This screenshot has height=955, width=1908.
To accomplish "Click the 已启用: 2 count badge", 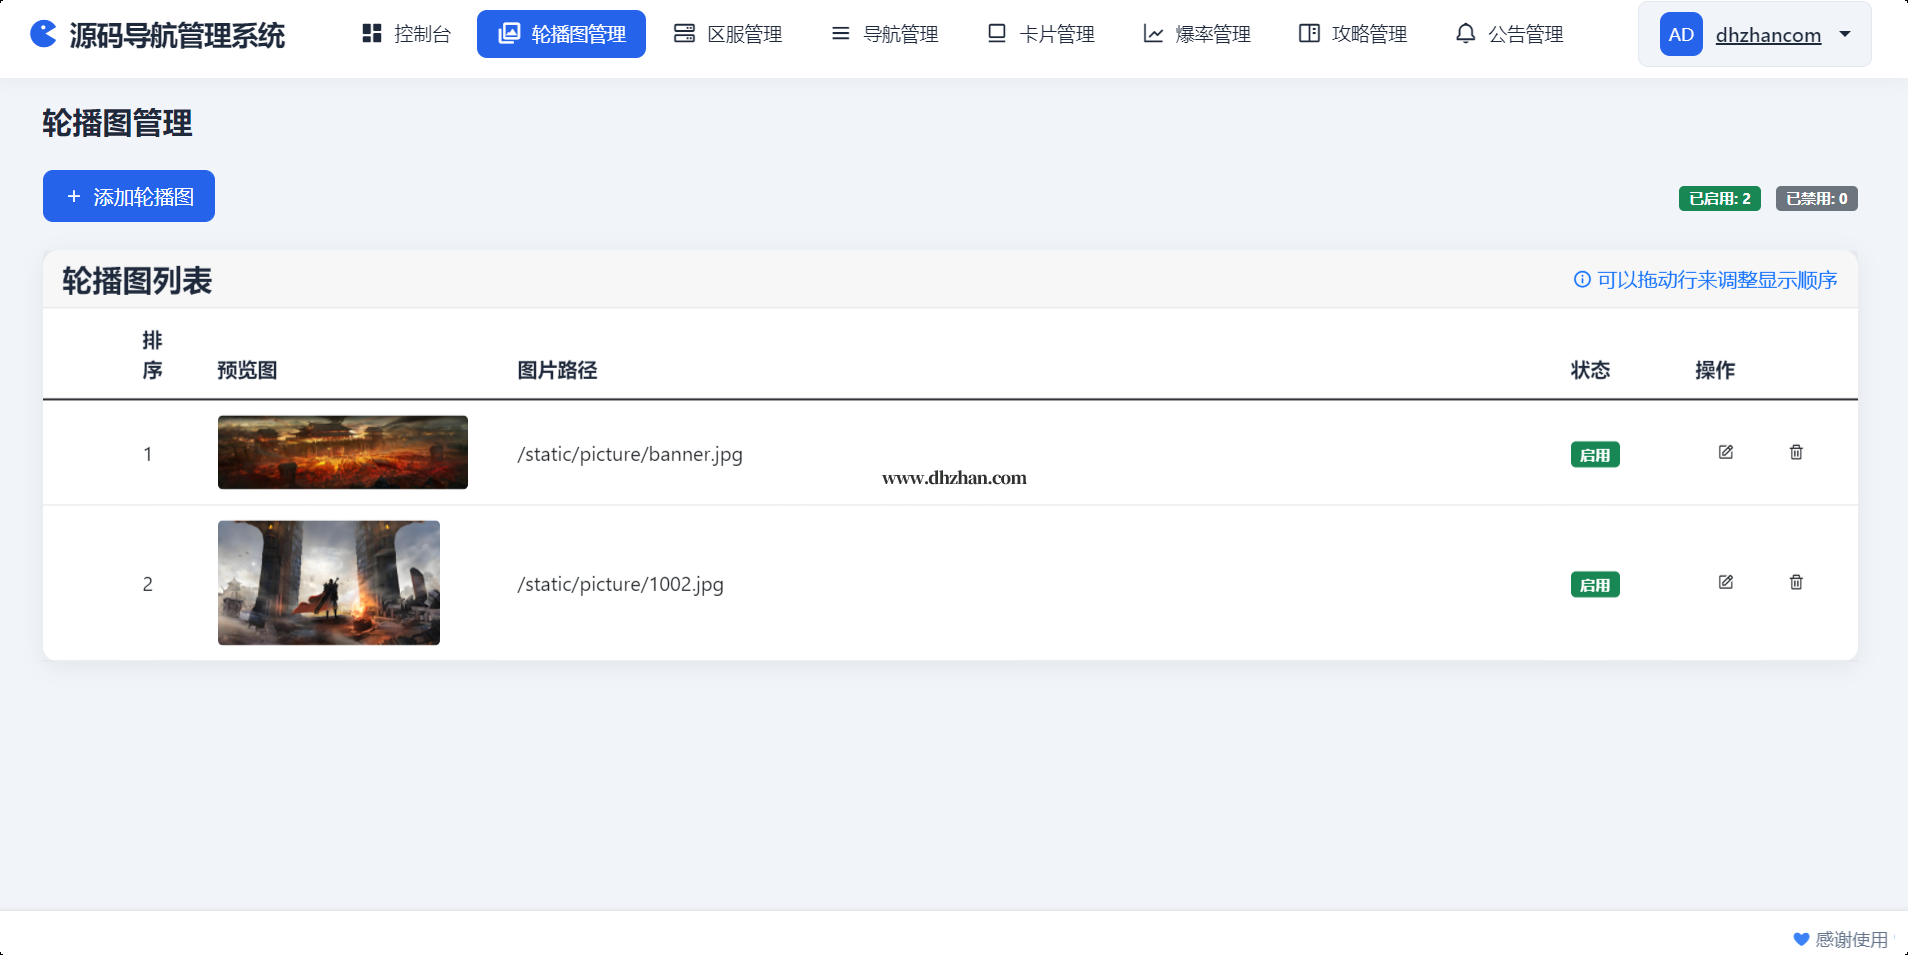I will [x=1719, y=199].
